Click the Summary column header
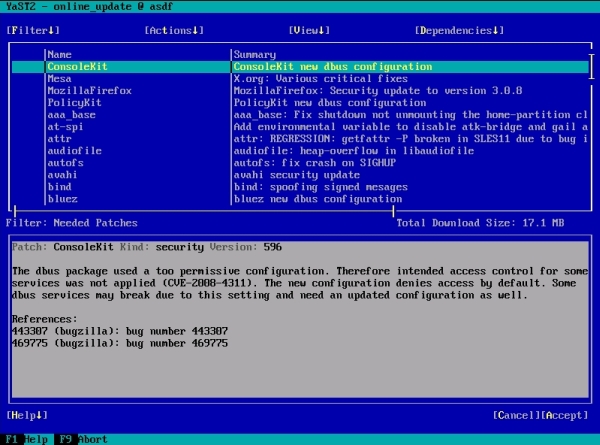 point(255,54)
